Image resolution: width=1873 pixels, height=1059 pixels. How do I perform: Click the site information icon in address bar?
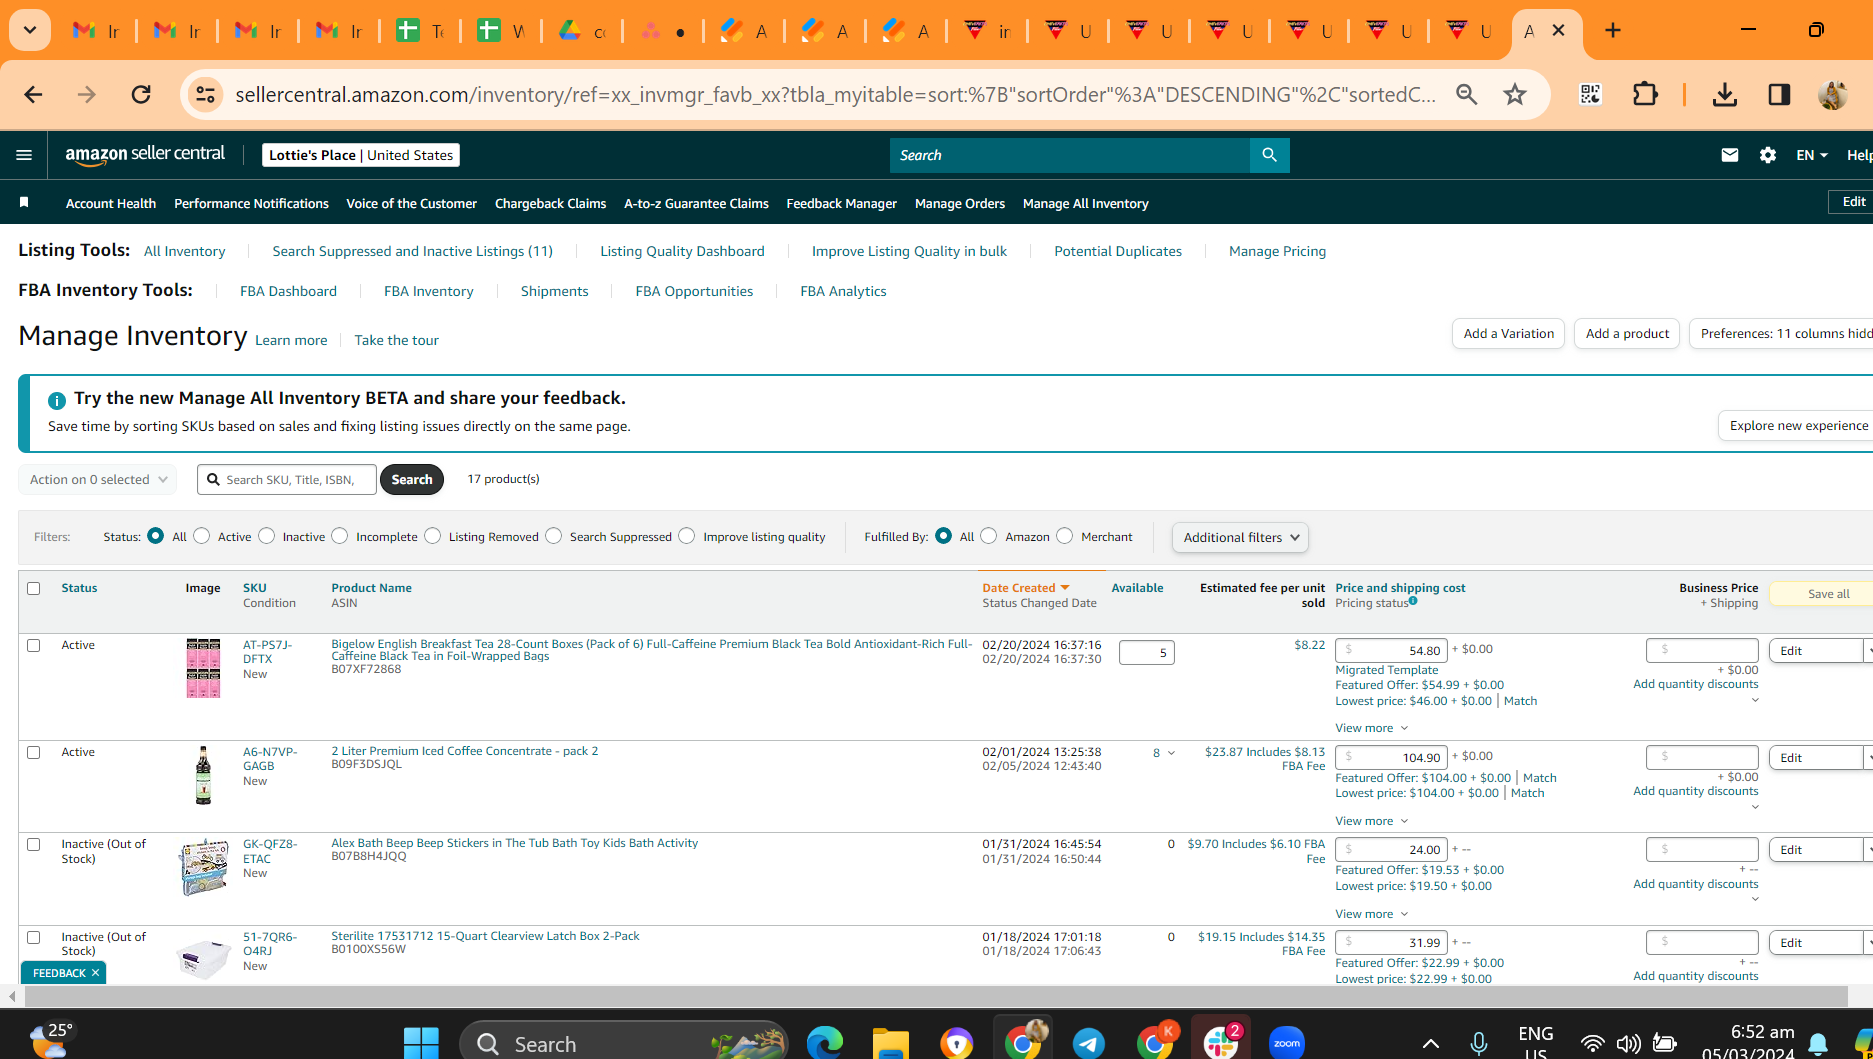205,94
